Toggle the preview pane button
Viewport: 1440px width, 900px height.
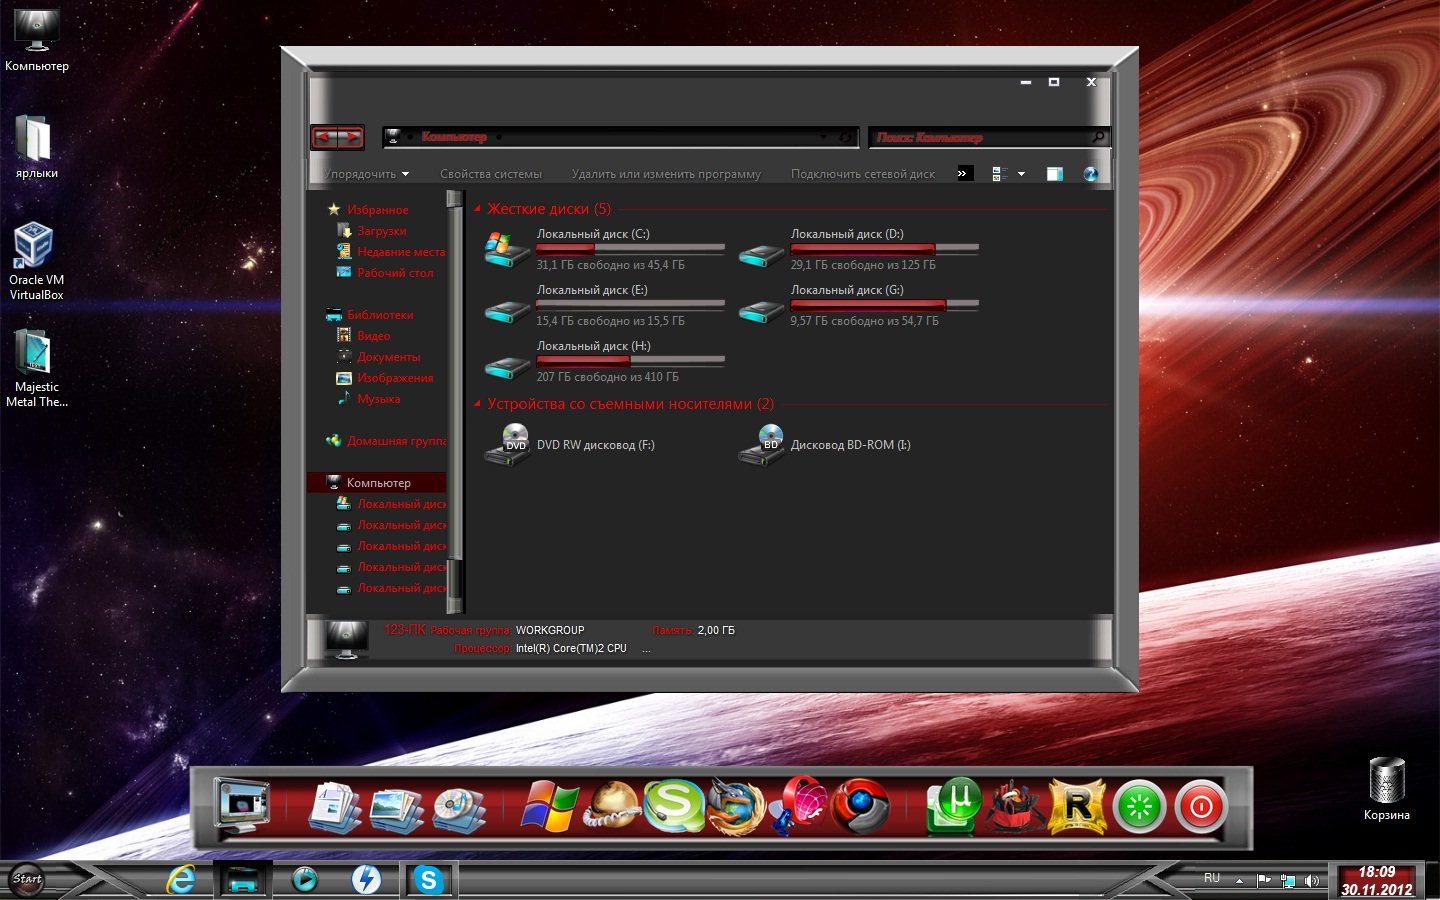pos(1054,174)
